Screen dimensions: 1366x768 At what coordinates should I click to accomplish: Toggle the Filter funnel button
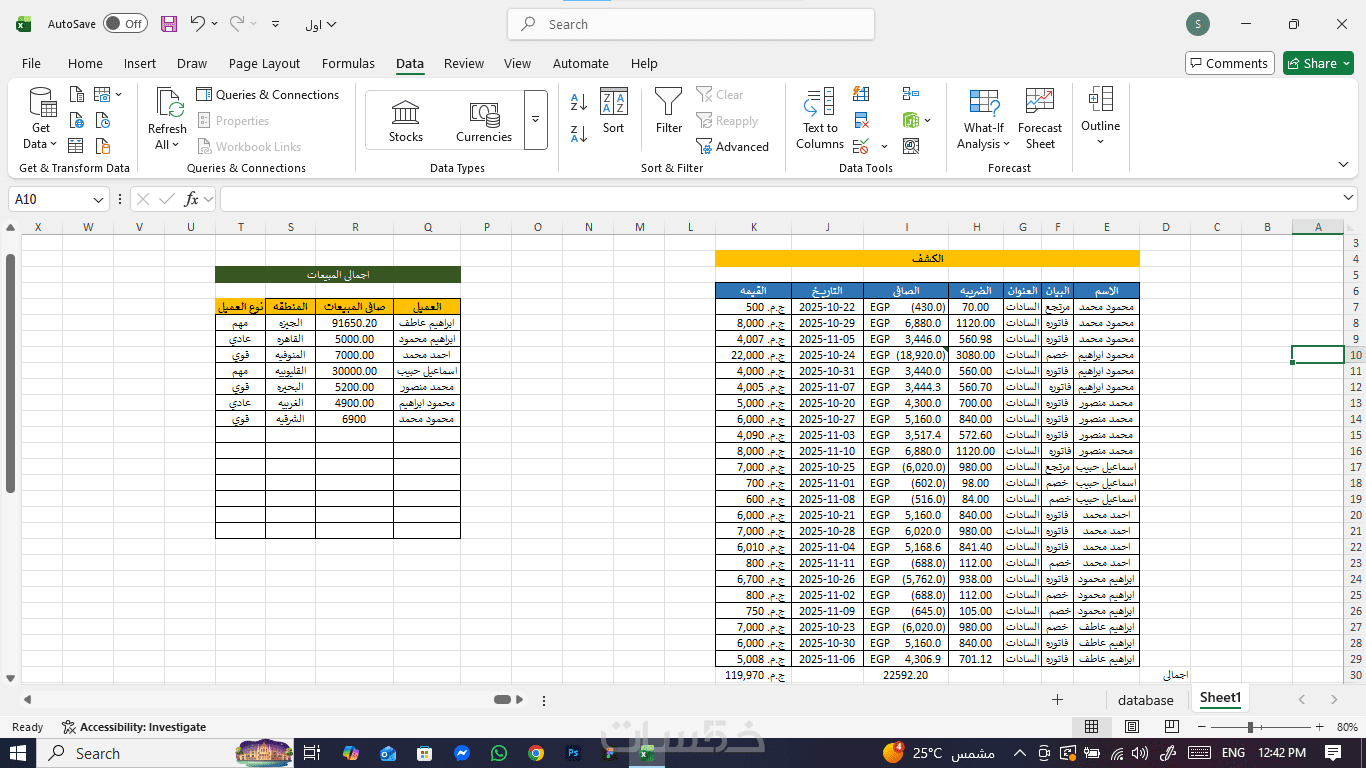[669, 112]
